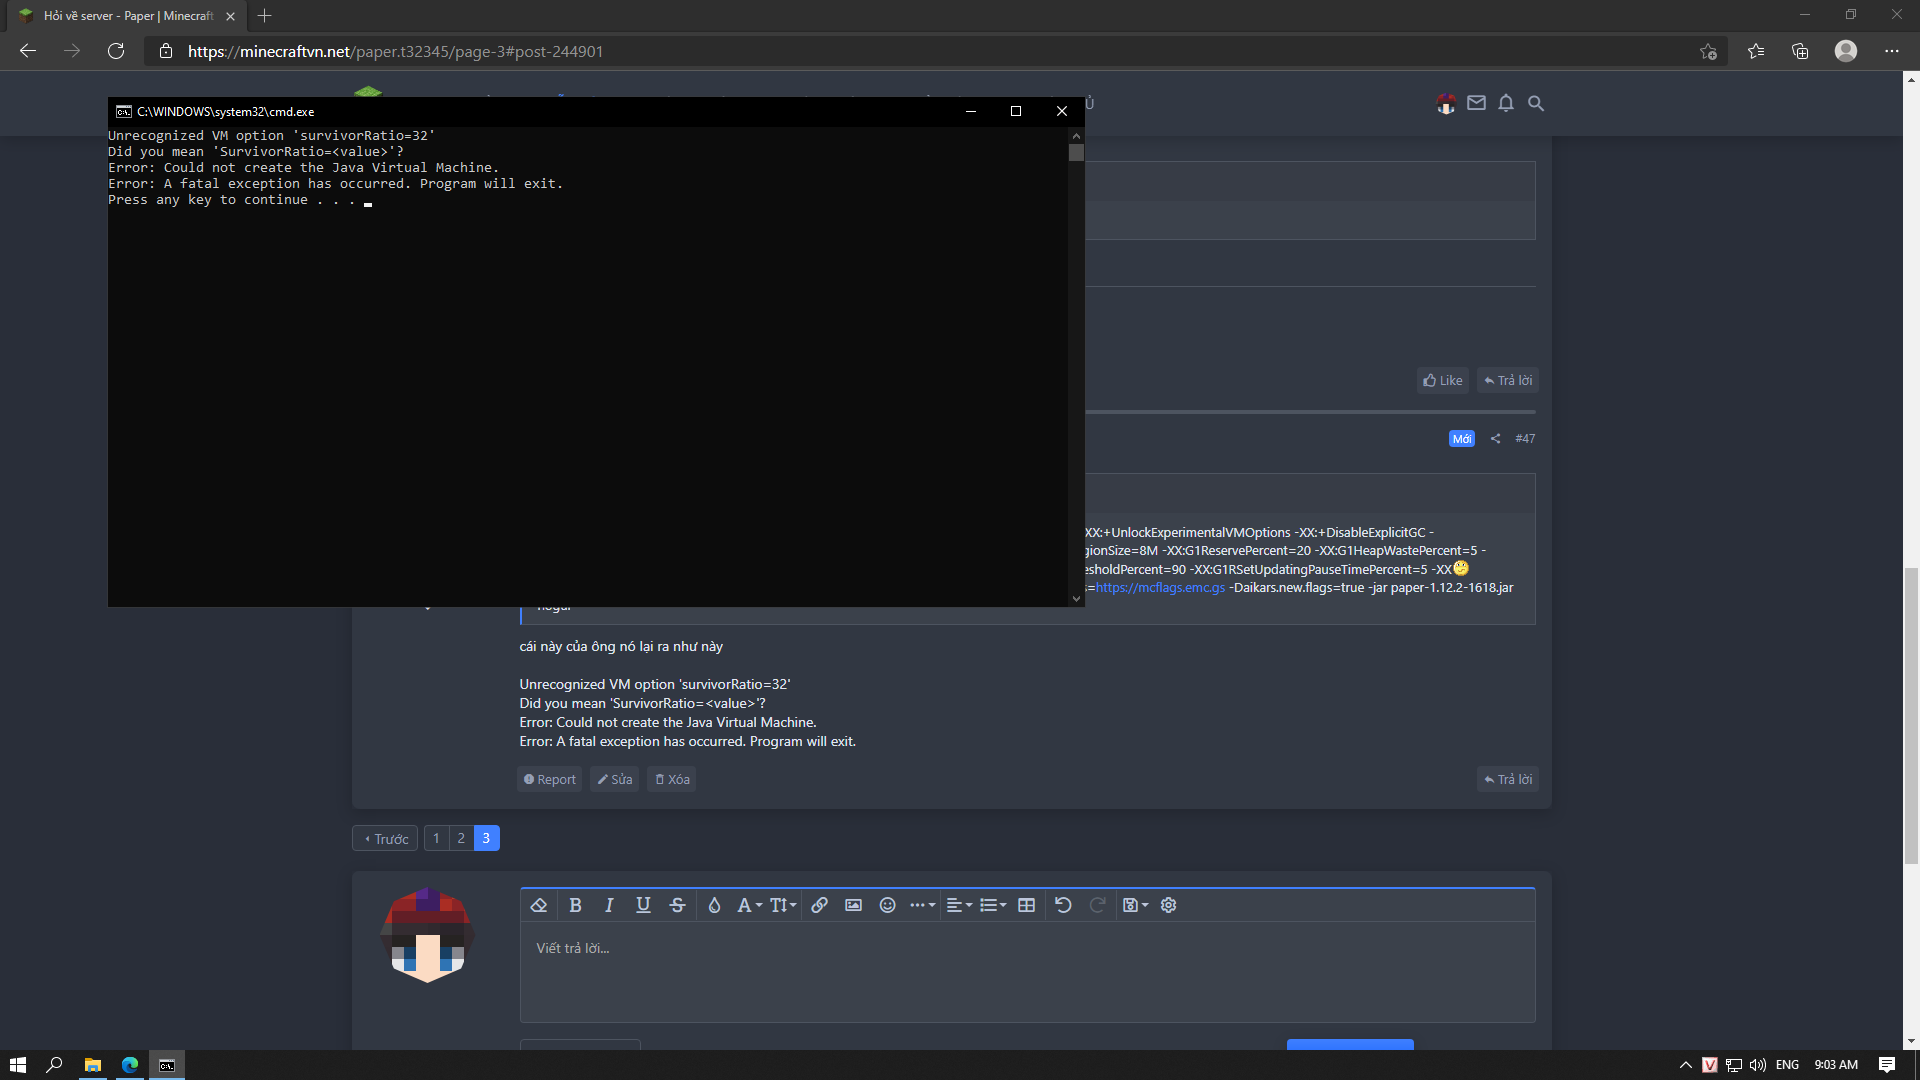Toggle strikethrough formatting in editor
The height and width of the screenshot is (1080, 1920).
click(677, 905)
